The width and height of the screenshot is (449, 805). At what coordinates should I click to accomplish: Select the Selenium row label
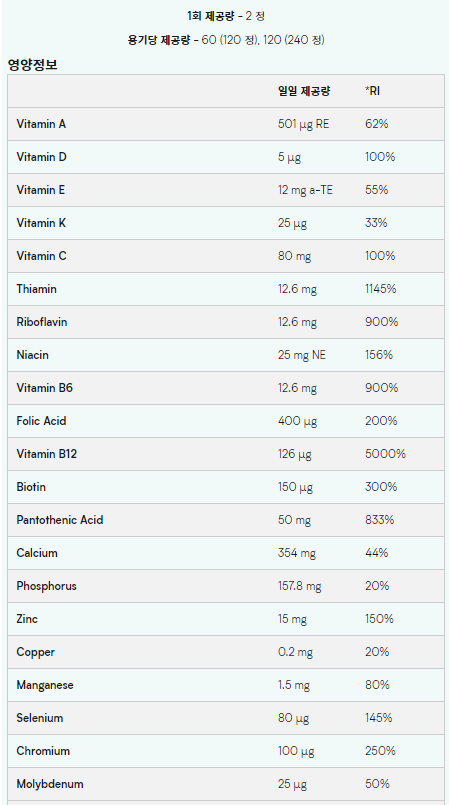tap(40, 718)
